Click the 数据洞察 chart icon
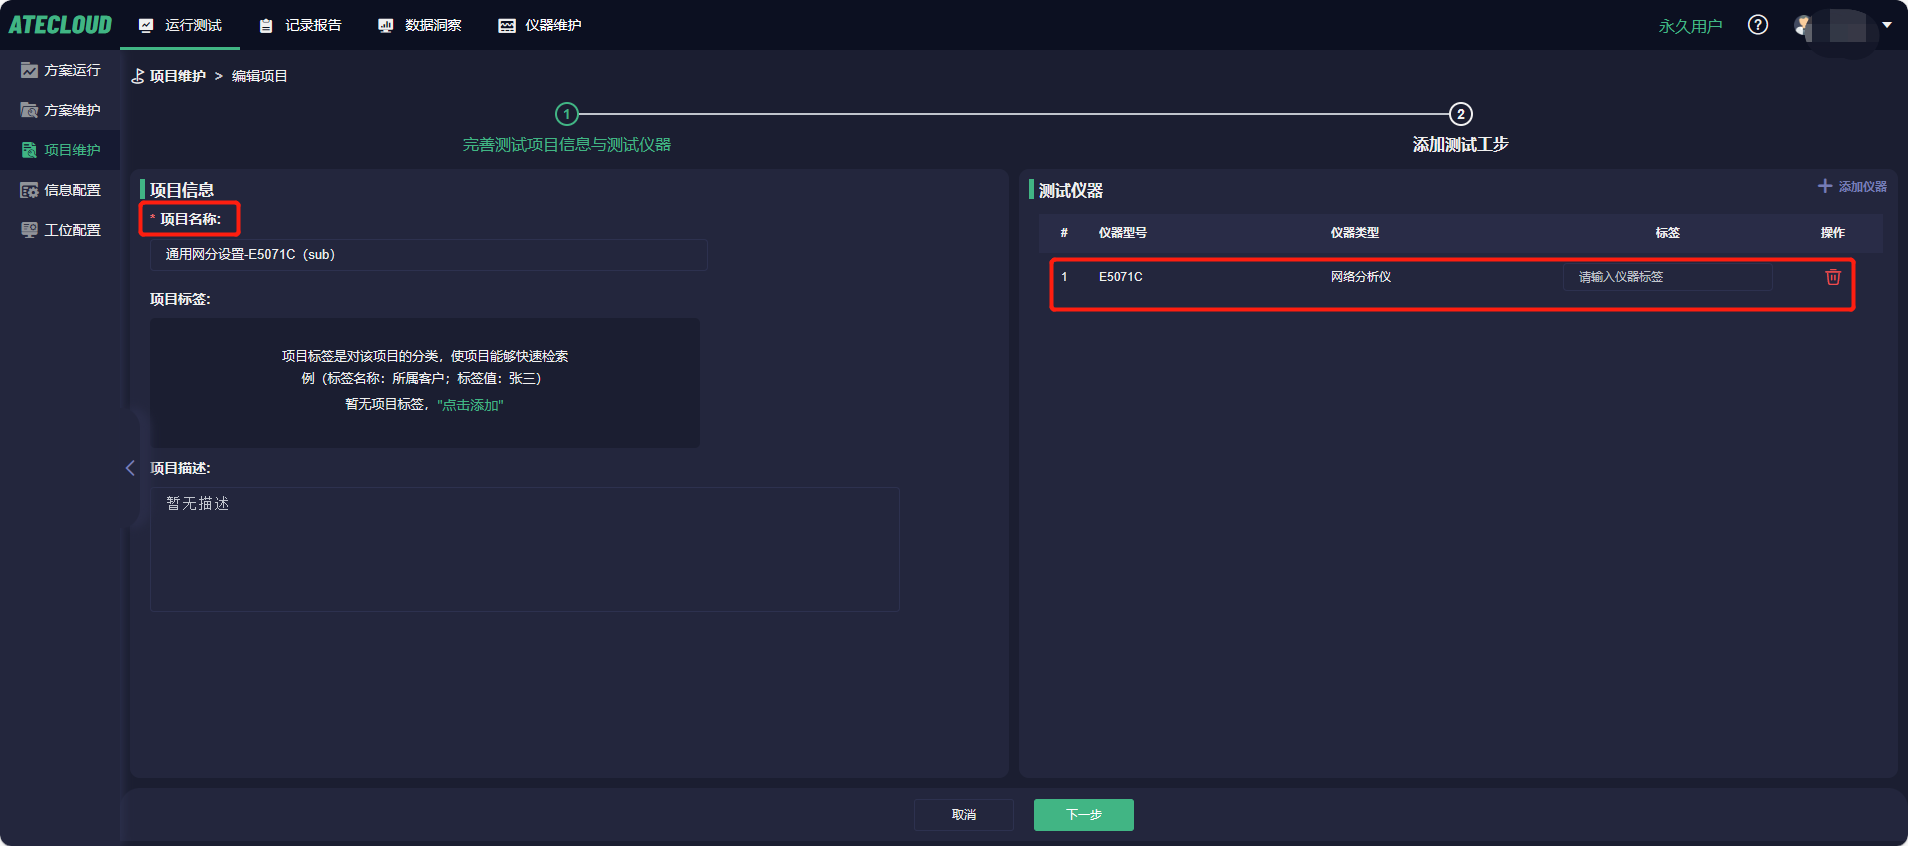Screen dimensions: 1908x846 [386, 26]
